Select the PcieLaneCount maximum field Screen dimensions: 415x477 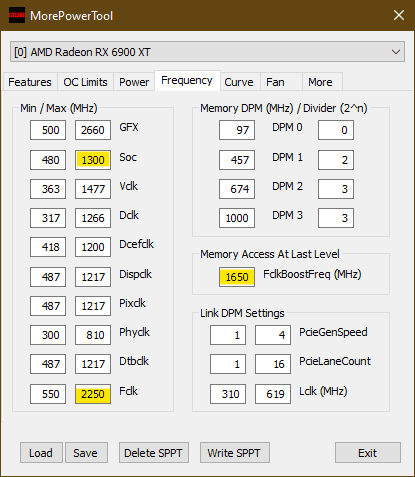273,364
